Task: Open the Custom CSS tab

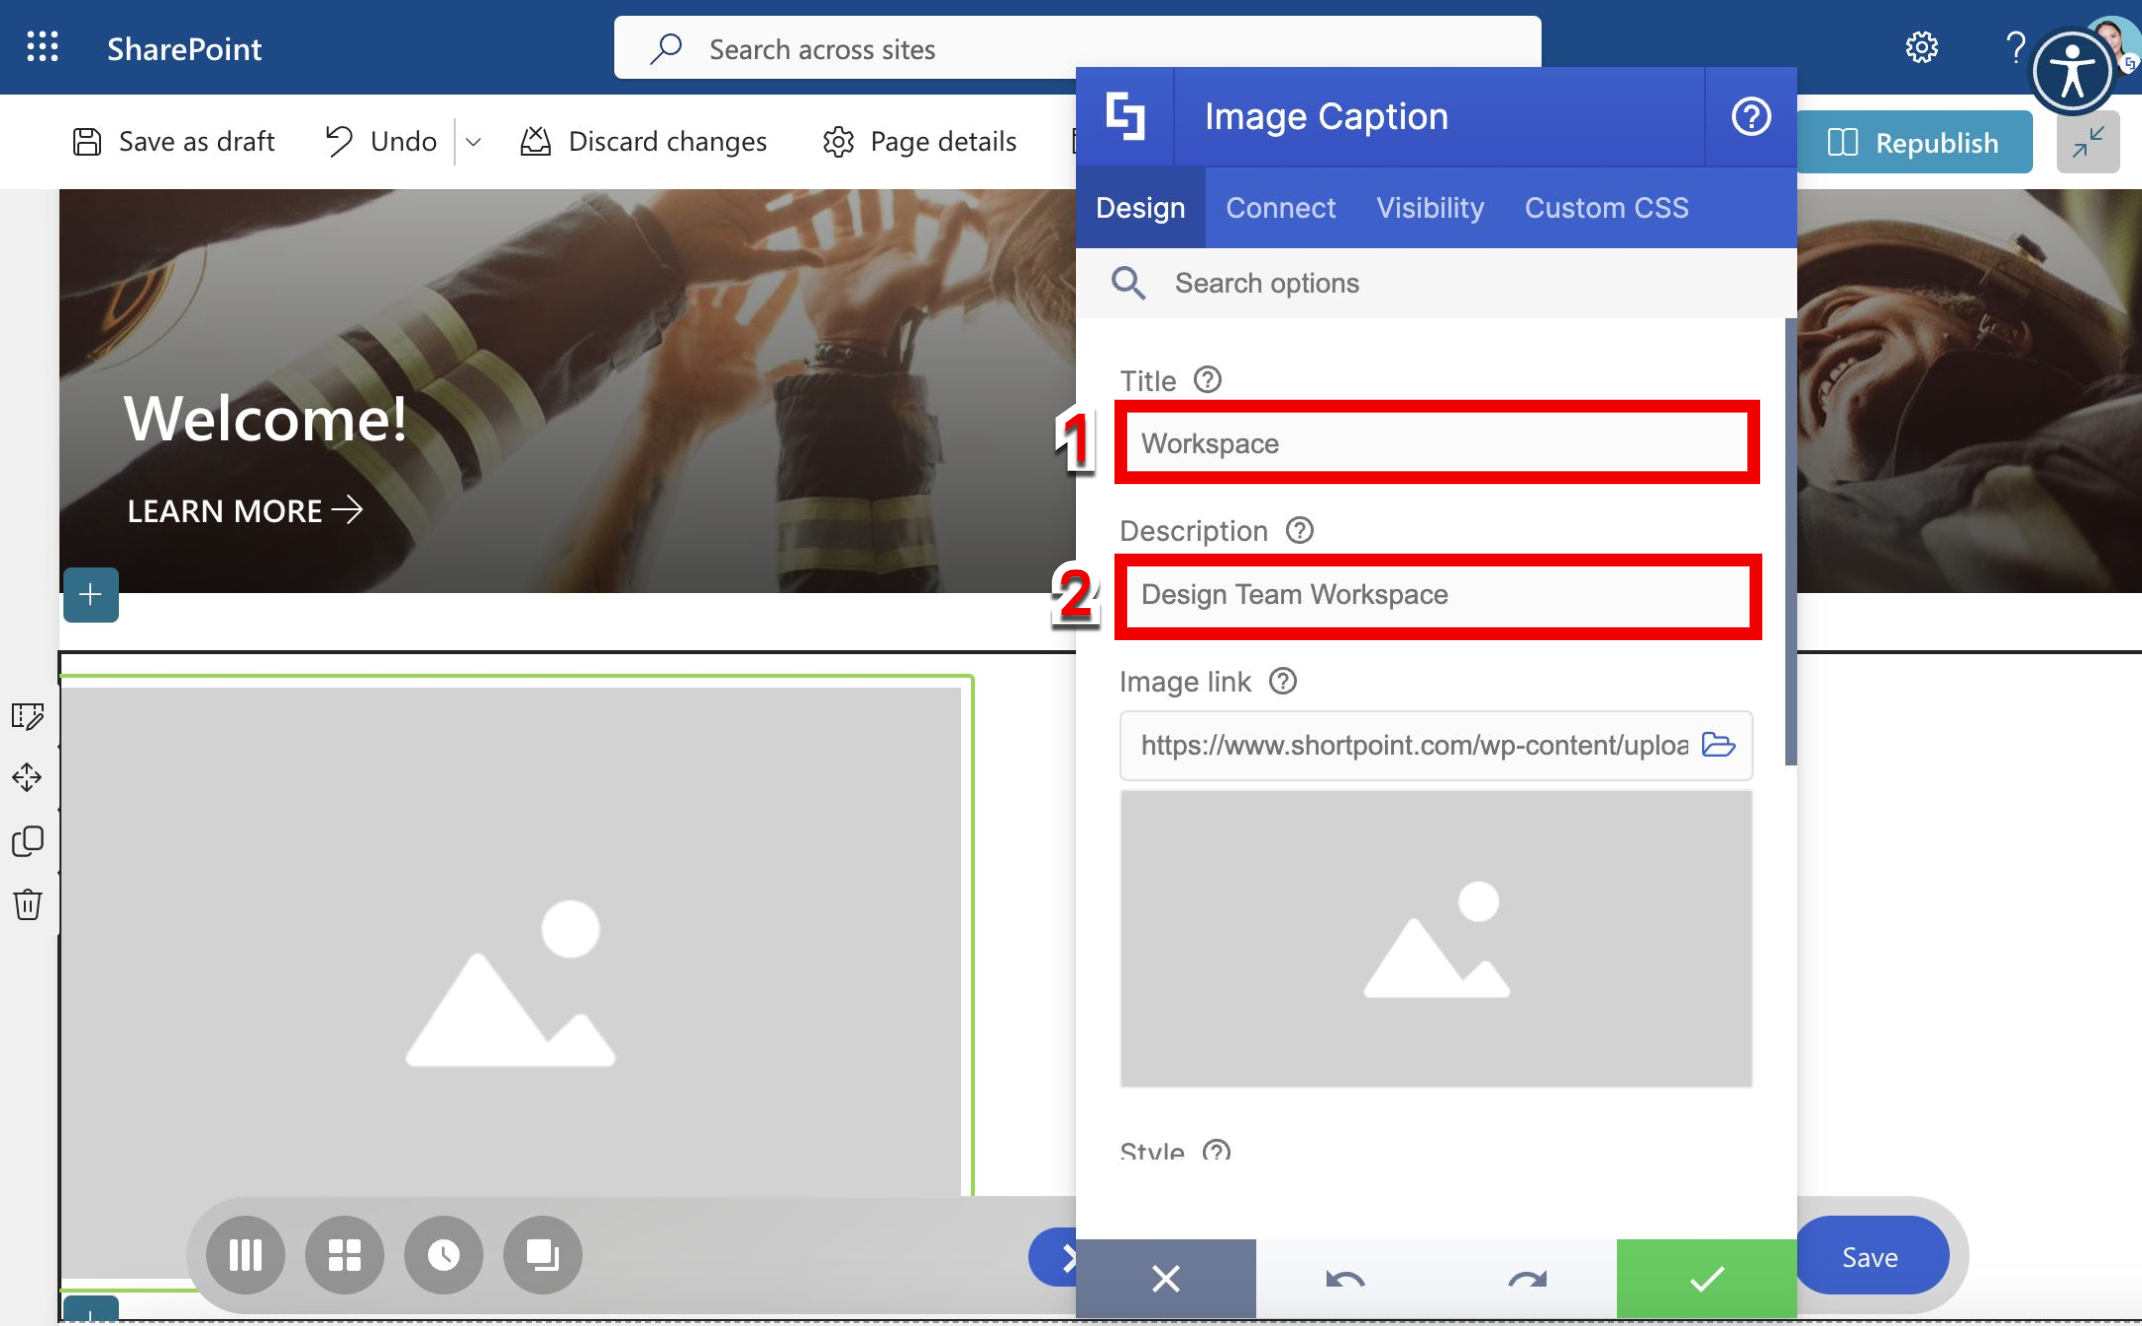Action: pos(1605,208)
